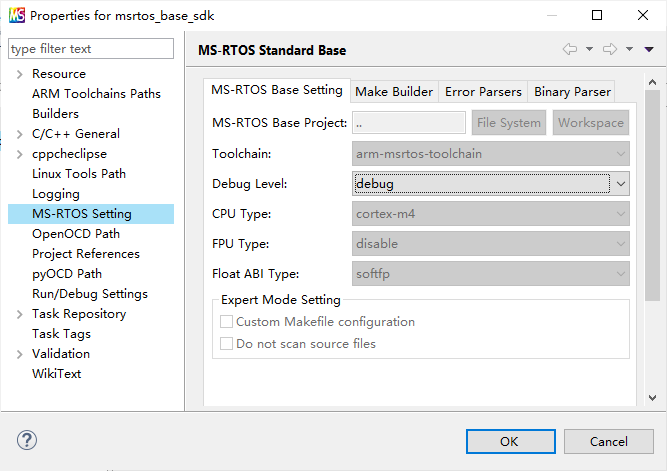Screen dimensions: 667x471
Task: Open the Error Parsers tab
Action: tap(483, 91)
